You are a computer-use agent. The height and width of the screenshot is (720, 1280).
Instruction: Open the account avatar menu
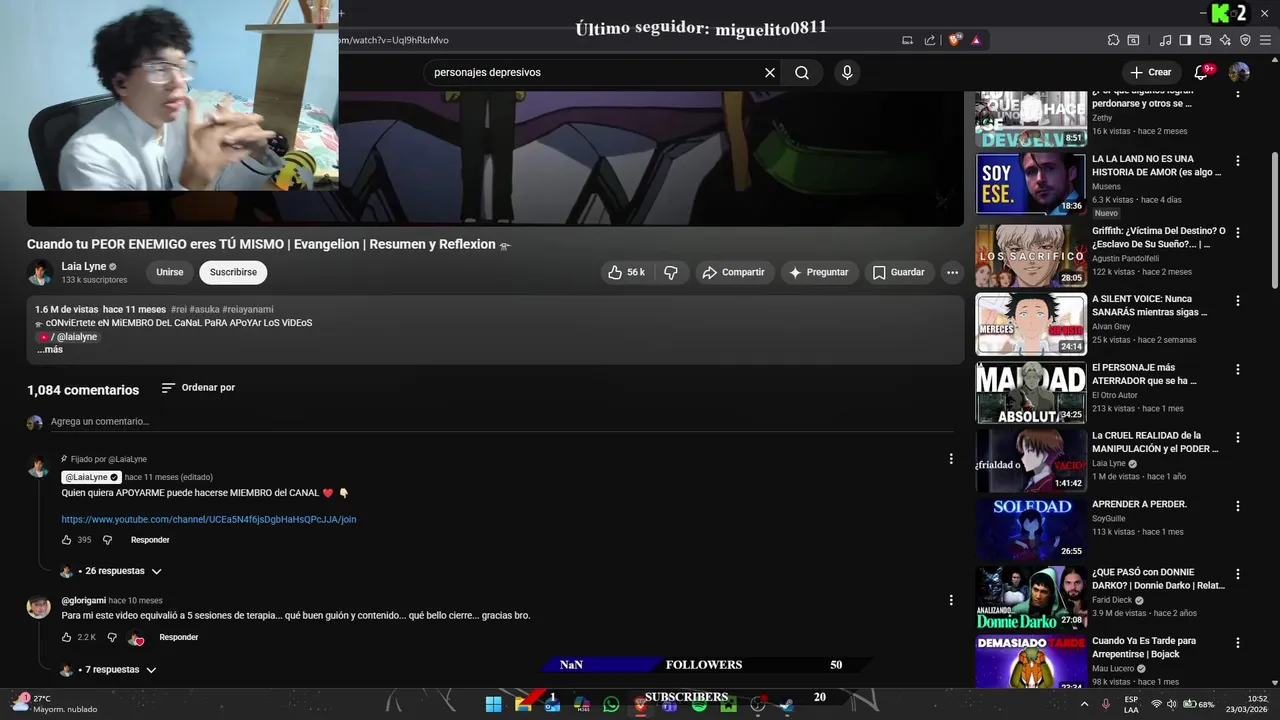[1239, 72]
